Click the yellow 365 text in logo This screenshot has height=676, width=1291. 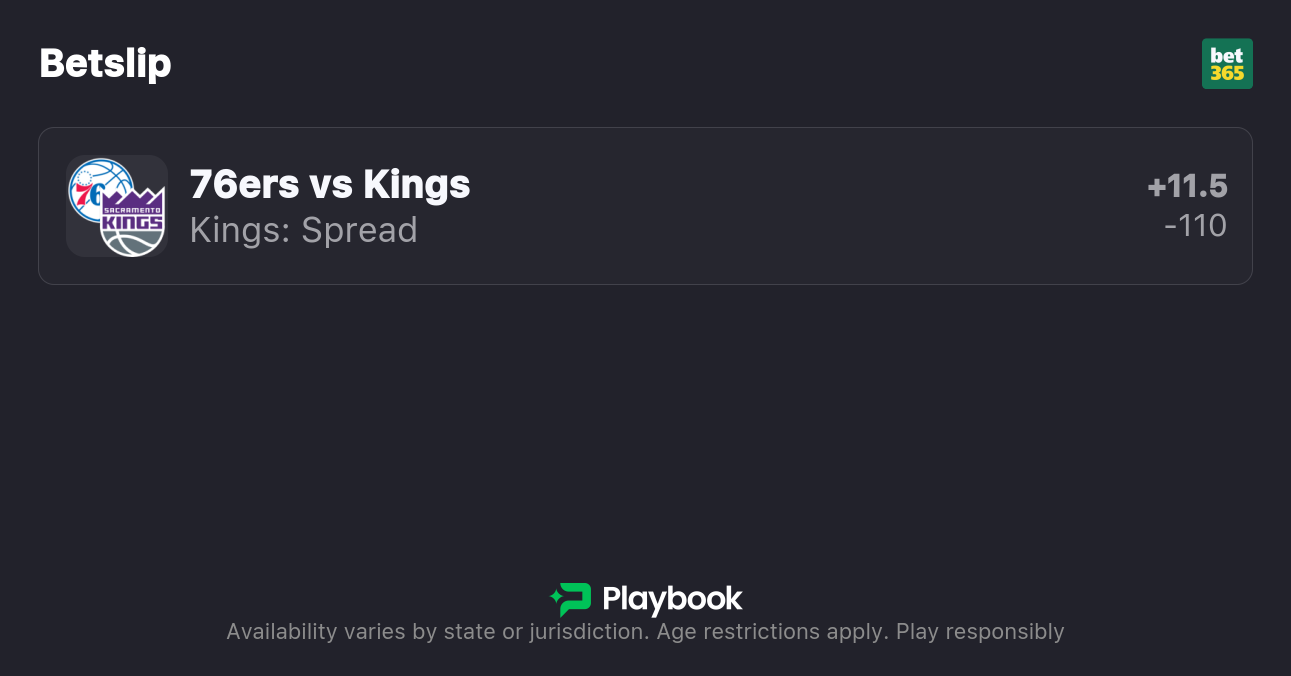click(1227, 73)
